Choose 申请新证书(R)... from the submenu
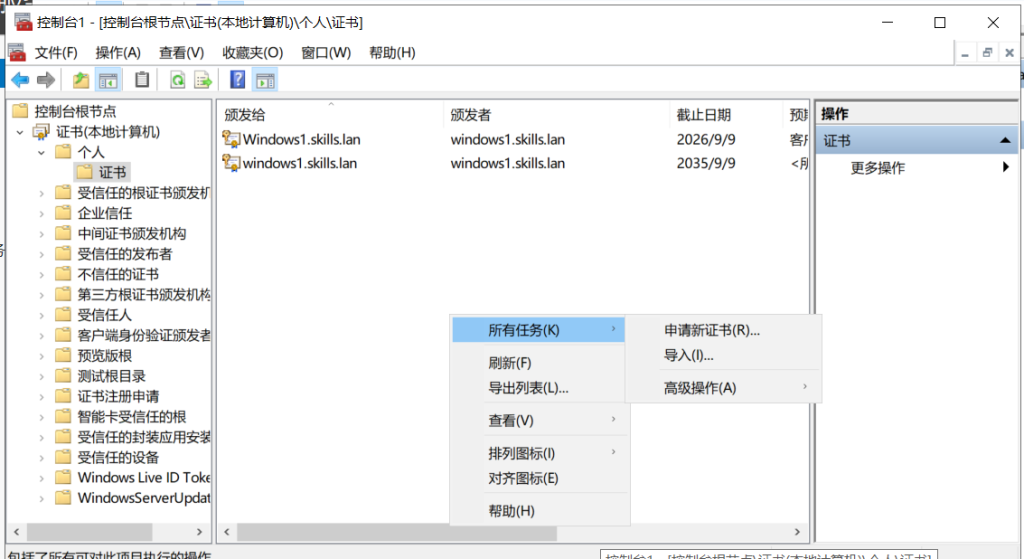This screenshot has height=559, width=1024. point(712,330)
